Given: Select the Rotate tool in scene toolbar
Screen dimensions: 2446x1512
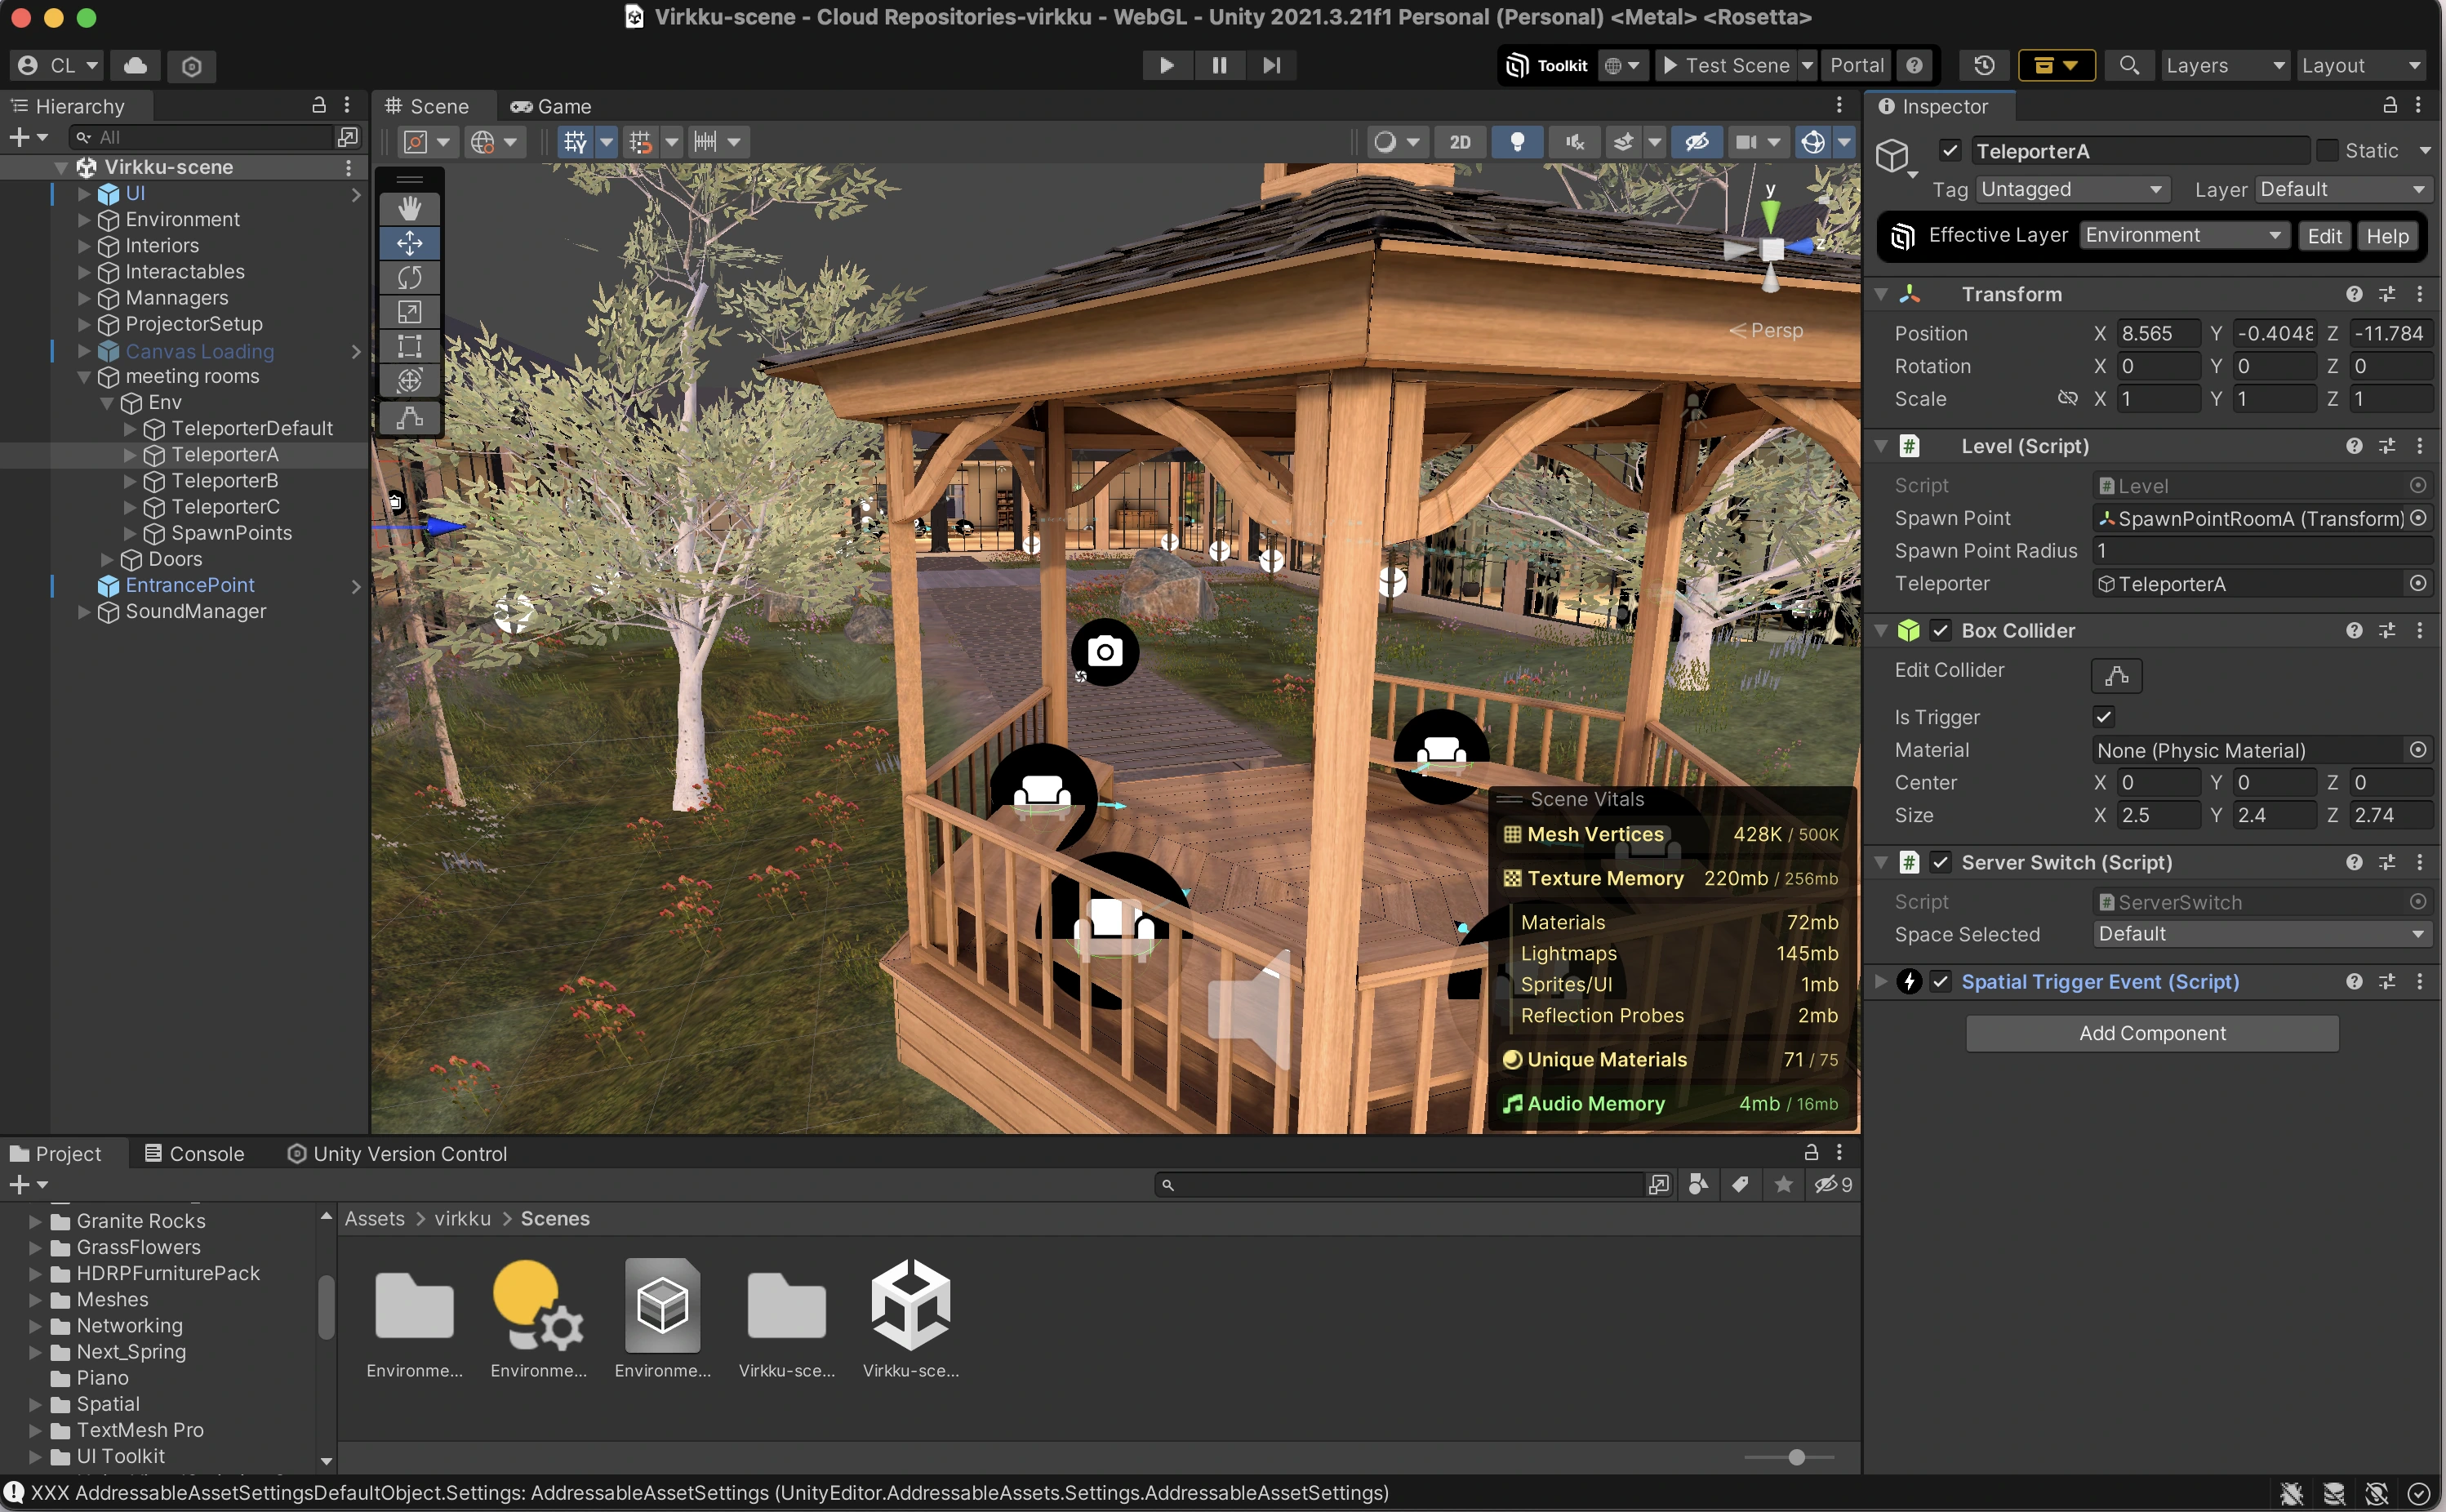Looking at the screenshot, I should [x=409, y=277].
